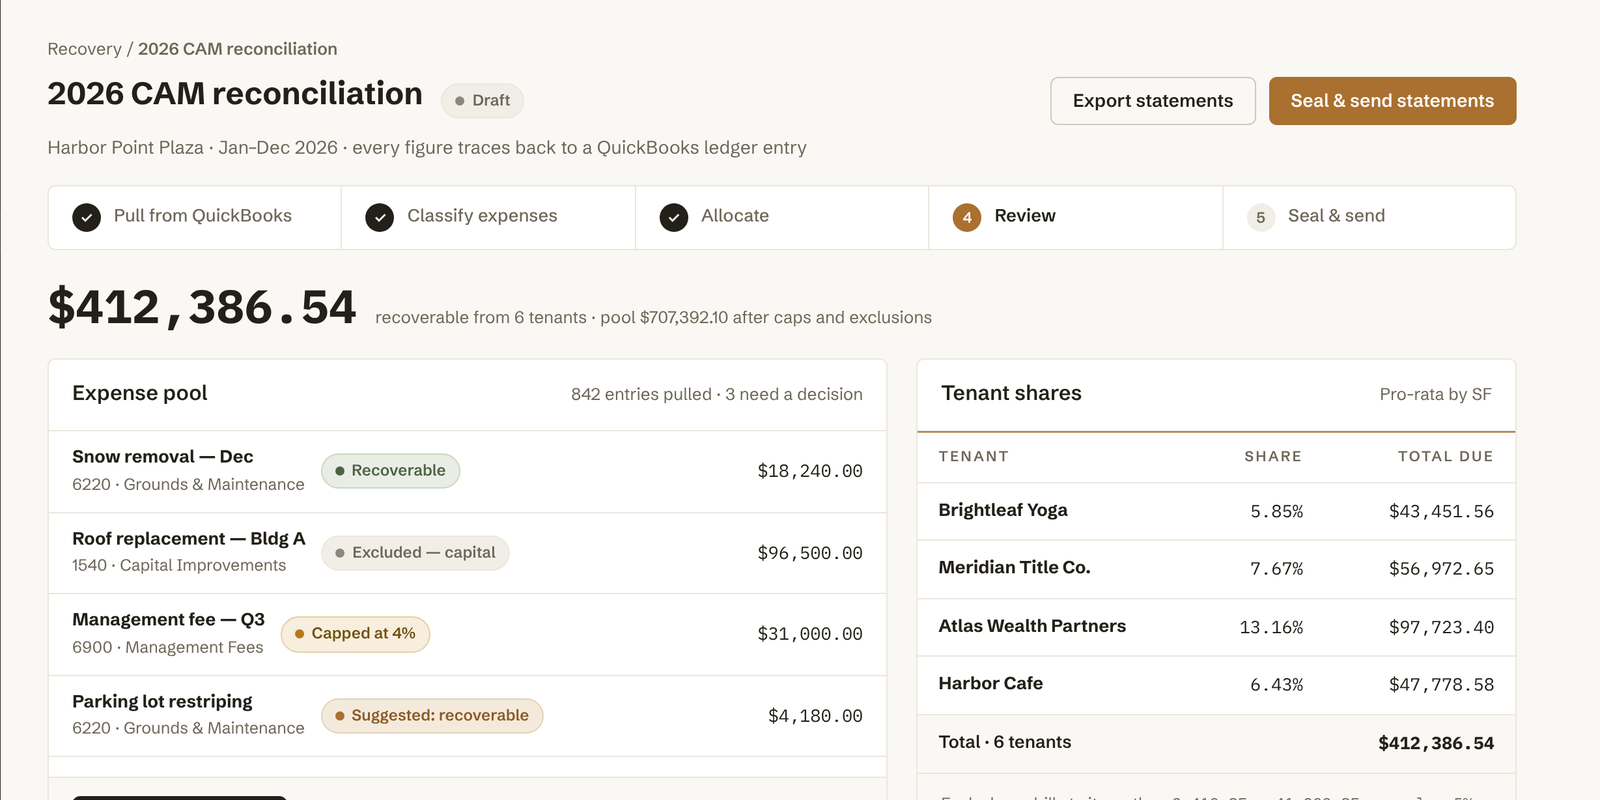Click the Suggested: recoverable tag
This screenshot has height=800, width=1600.
click(x=432, y=716)
